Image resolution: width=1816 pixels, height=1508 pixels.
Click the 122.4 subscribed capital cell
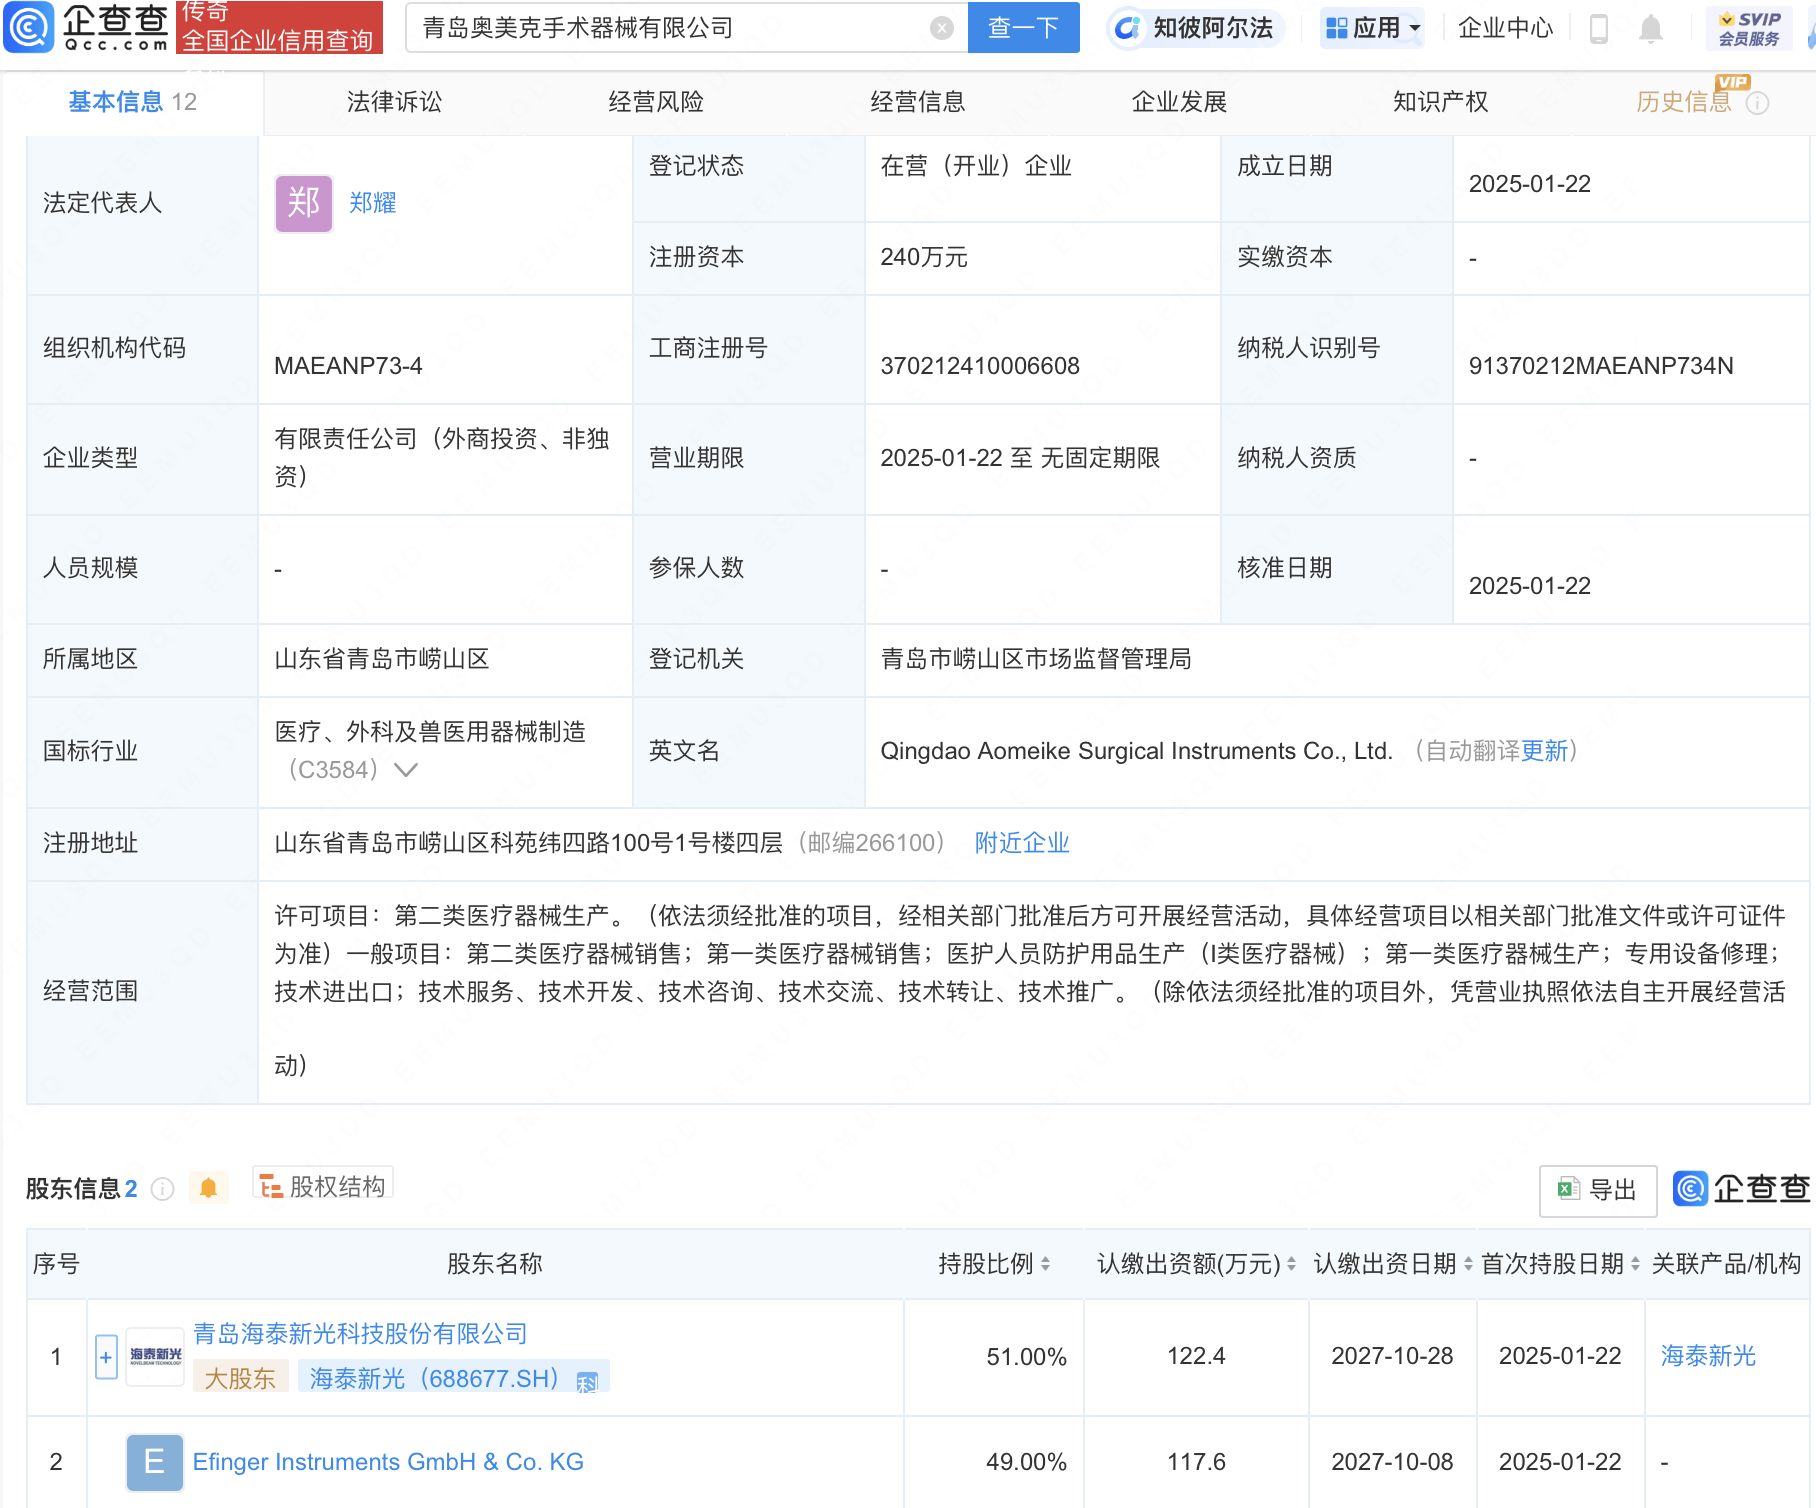(x=1196, y=1356)
